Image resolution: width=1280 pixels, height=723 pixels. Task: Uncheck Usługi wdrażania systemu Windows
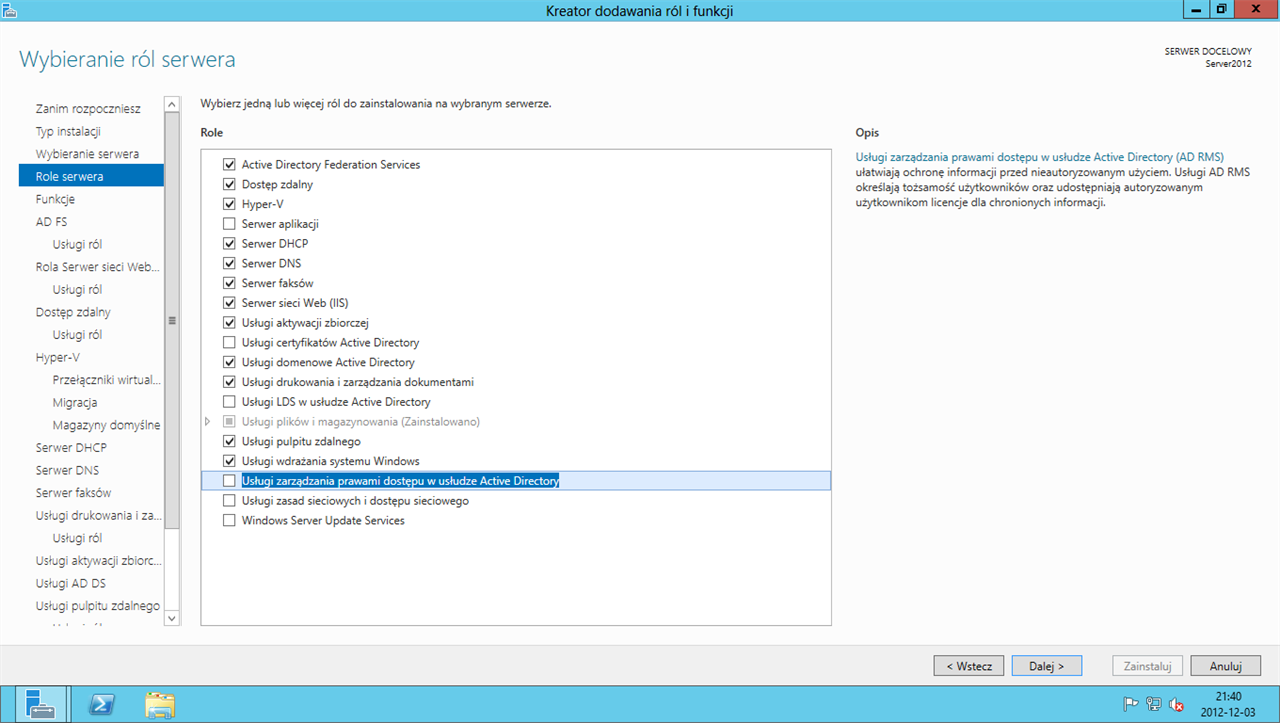tap(229, 461)
